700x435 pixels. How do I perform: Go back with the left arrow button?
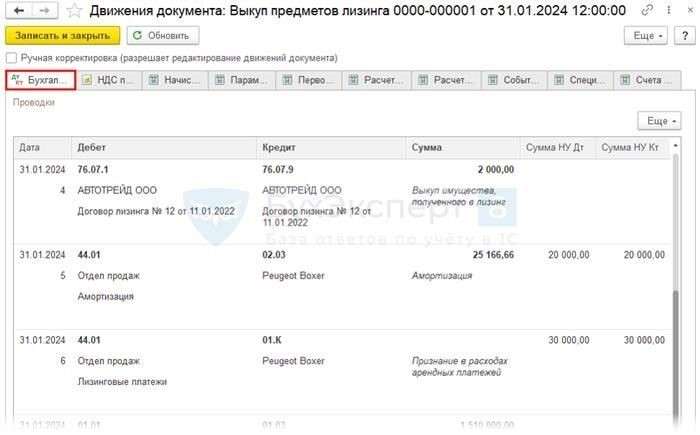19,10
